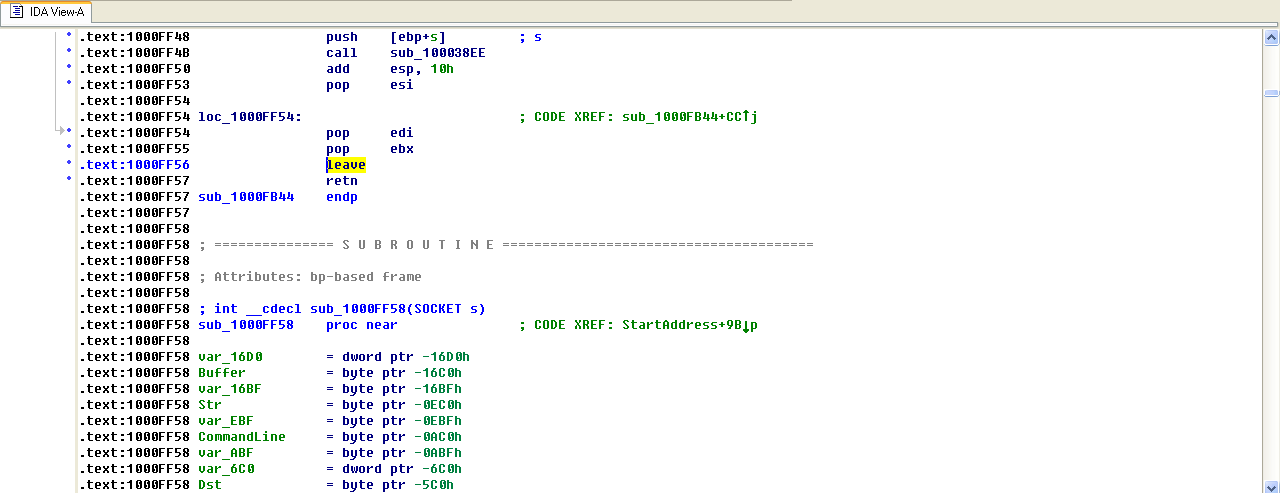
Task: Click the .text:1000FF56 address
Action: (134, 165)
